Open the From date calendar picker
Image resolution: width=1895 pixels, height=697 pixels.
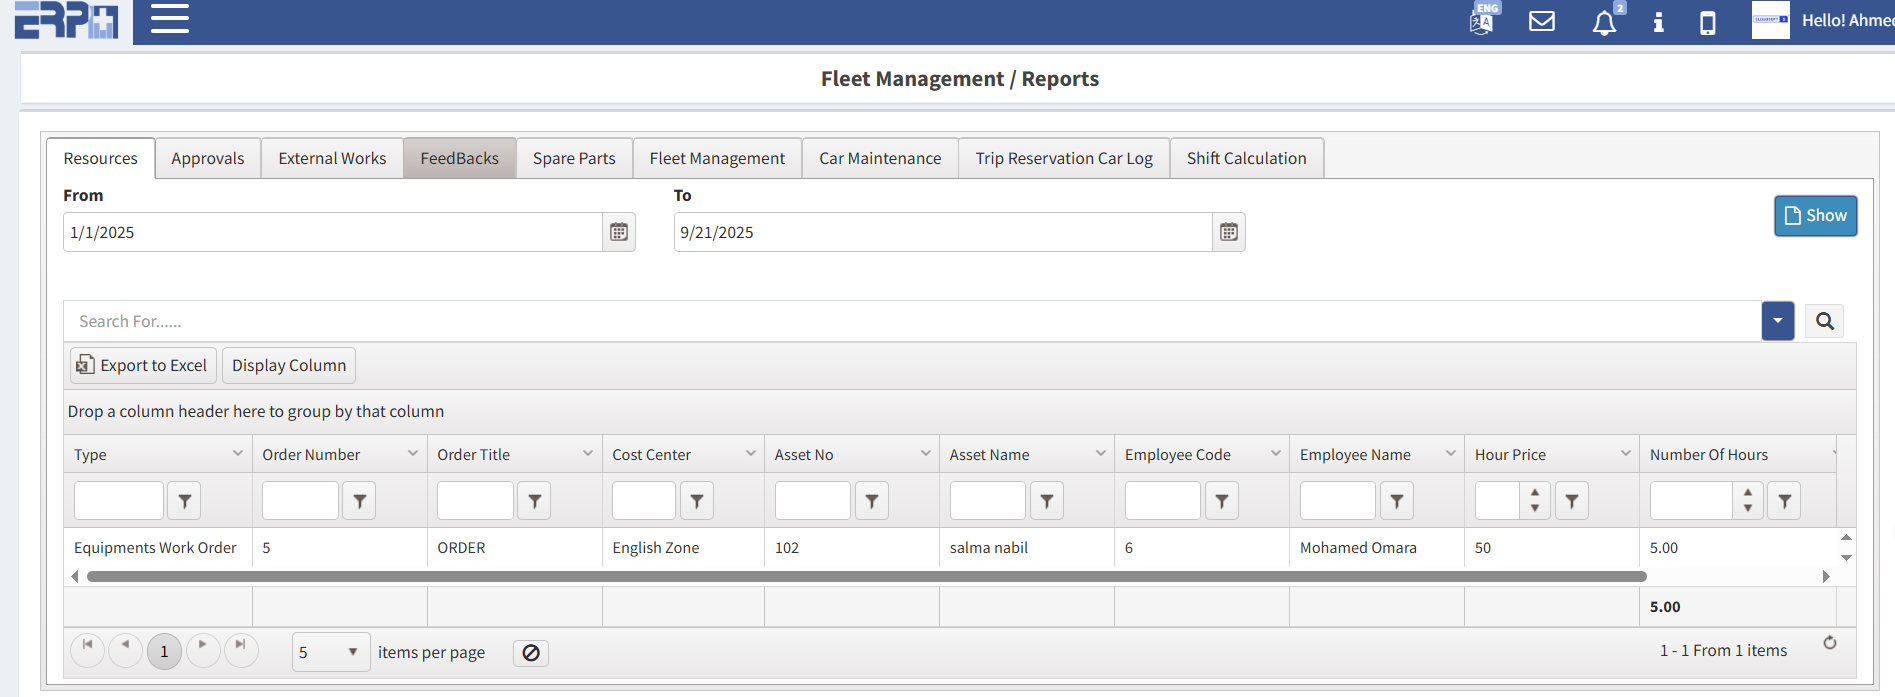[x=619, y=232]
